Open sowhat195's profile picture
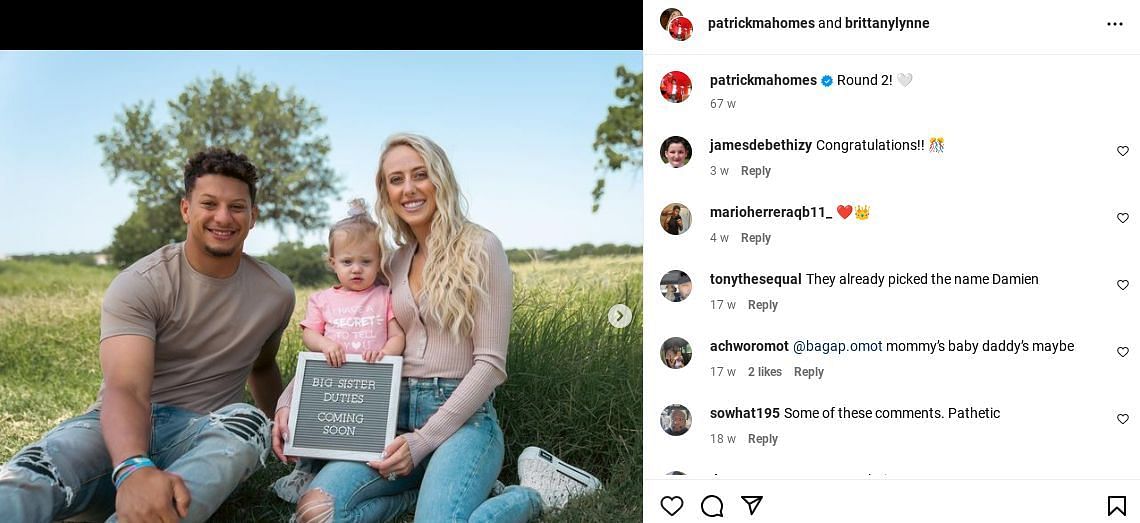The width and height of the screenshot is (1140, 523). tap(675, 420)
